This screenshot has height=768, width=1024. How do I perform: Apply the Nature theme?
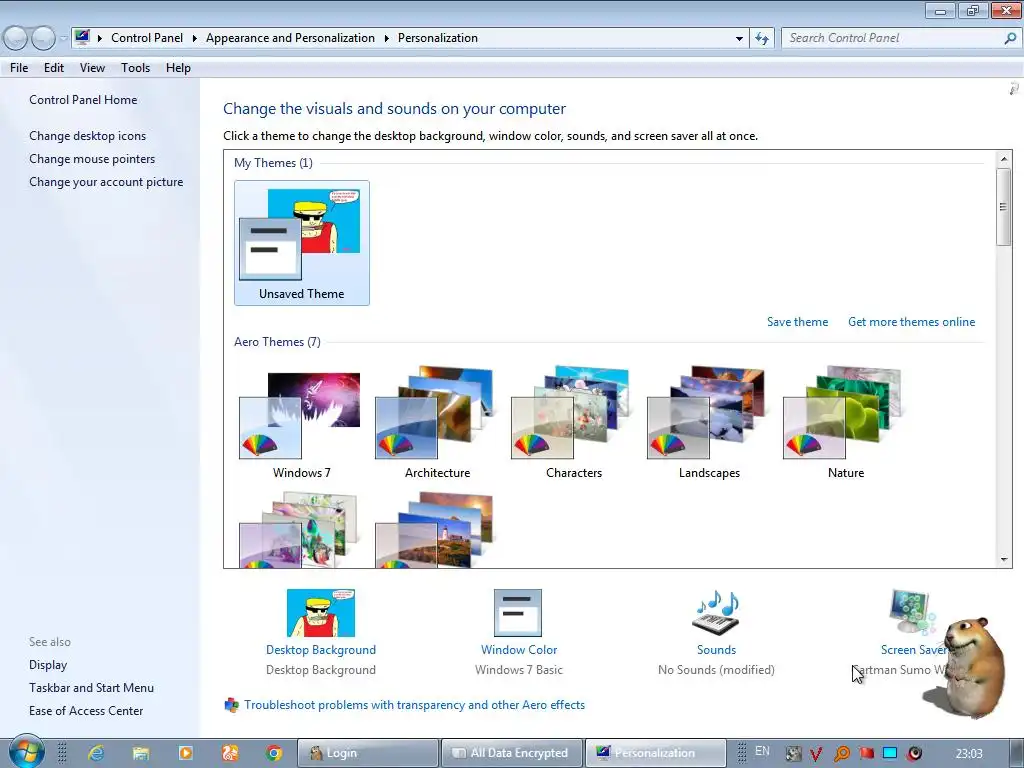[x=846, y=423]
